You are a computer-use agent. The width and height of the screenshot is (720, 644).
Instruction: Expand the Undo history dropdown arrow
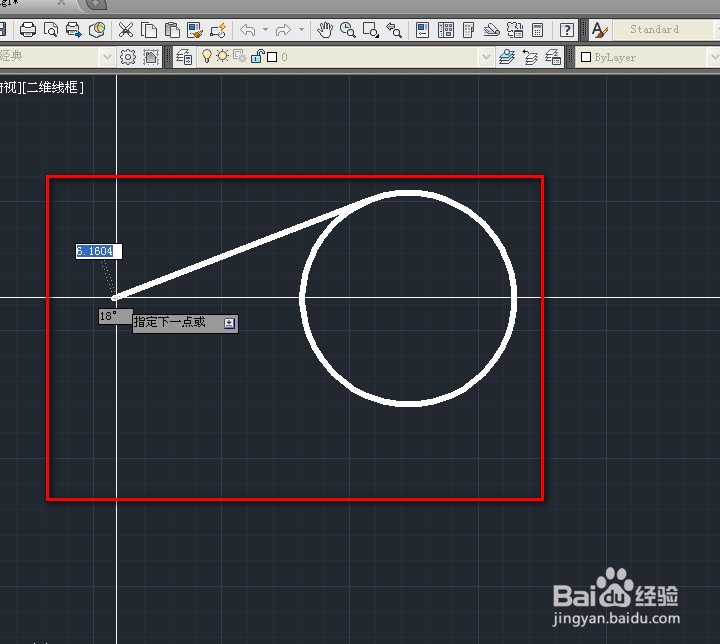[265, 30]
